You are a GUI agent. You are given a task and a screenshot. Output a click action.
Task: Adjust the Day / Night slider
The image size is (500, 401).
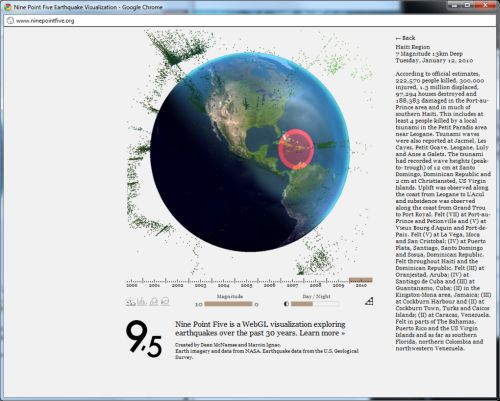click(x=315, y=304)
